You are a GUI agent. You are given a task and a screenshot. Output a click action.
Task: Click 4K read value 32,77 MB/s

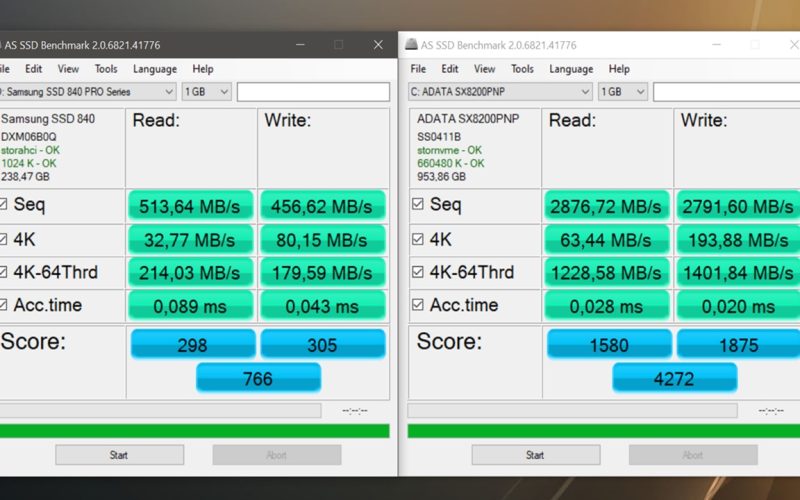191,239
